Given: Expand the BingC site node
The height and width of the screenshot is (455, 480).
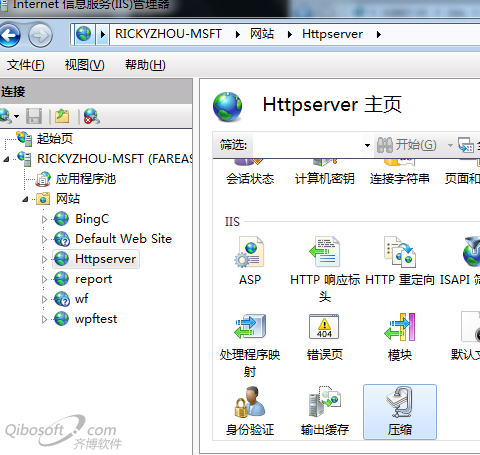Looking at the screenshot, I should (44, 219).
